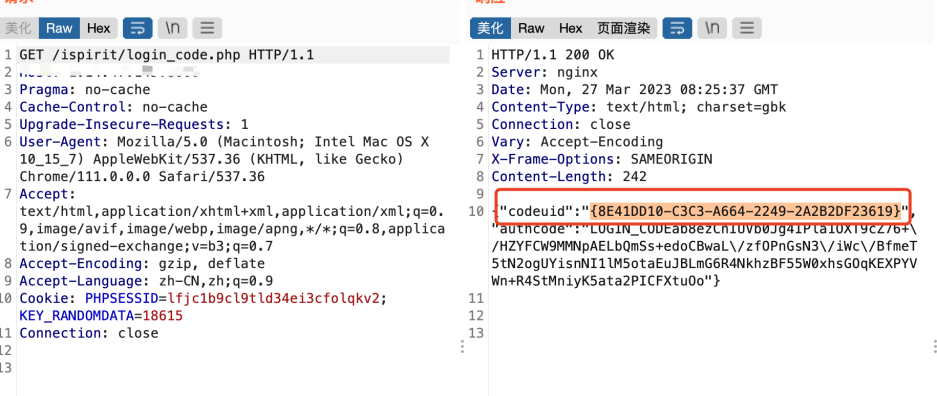
Task: Toggle word wrap icon in request panel
Action: (137, 28)
